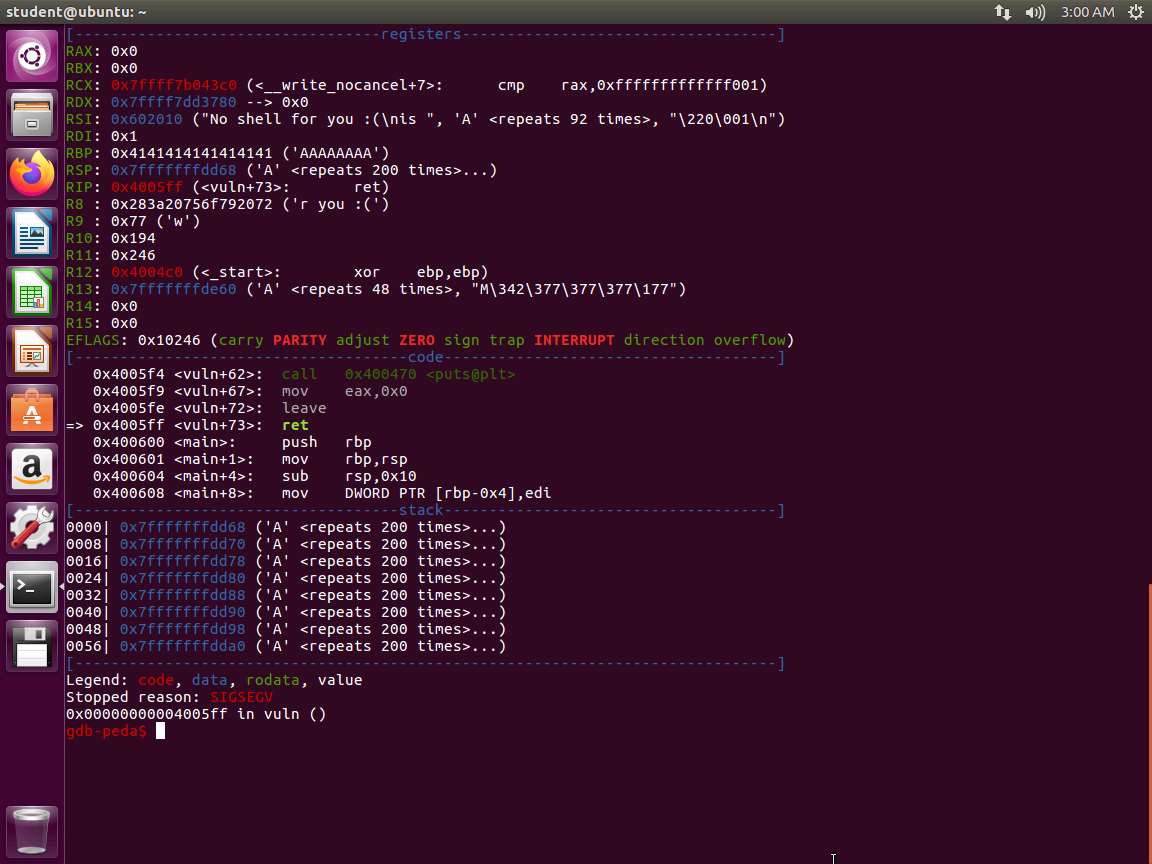Select the Terminal launcher icon
The height and width of the screenshot is (864, 1152).
[x=32, y=587]
